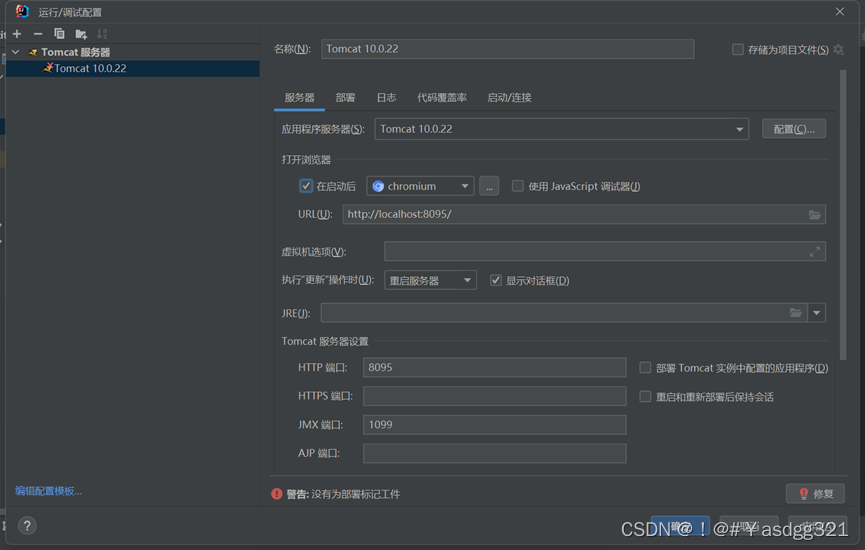Click the HTTPS 端口 input field
This screenshot has width=865, height=550.
(495, 396)
